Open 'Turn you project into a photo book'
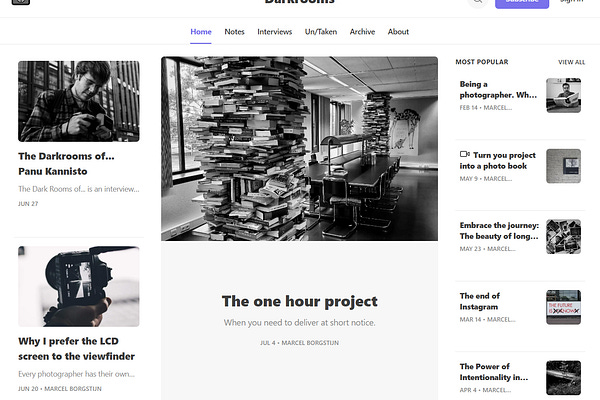The image size is (600, 400). (498, 160)
